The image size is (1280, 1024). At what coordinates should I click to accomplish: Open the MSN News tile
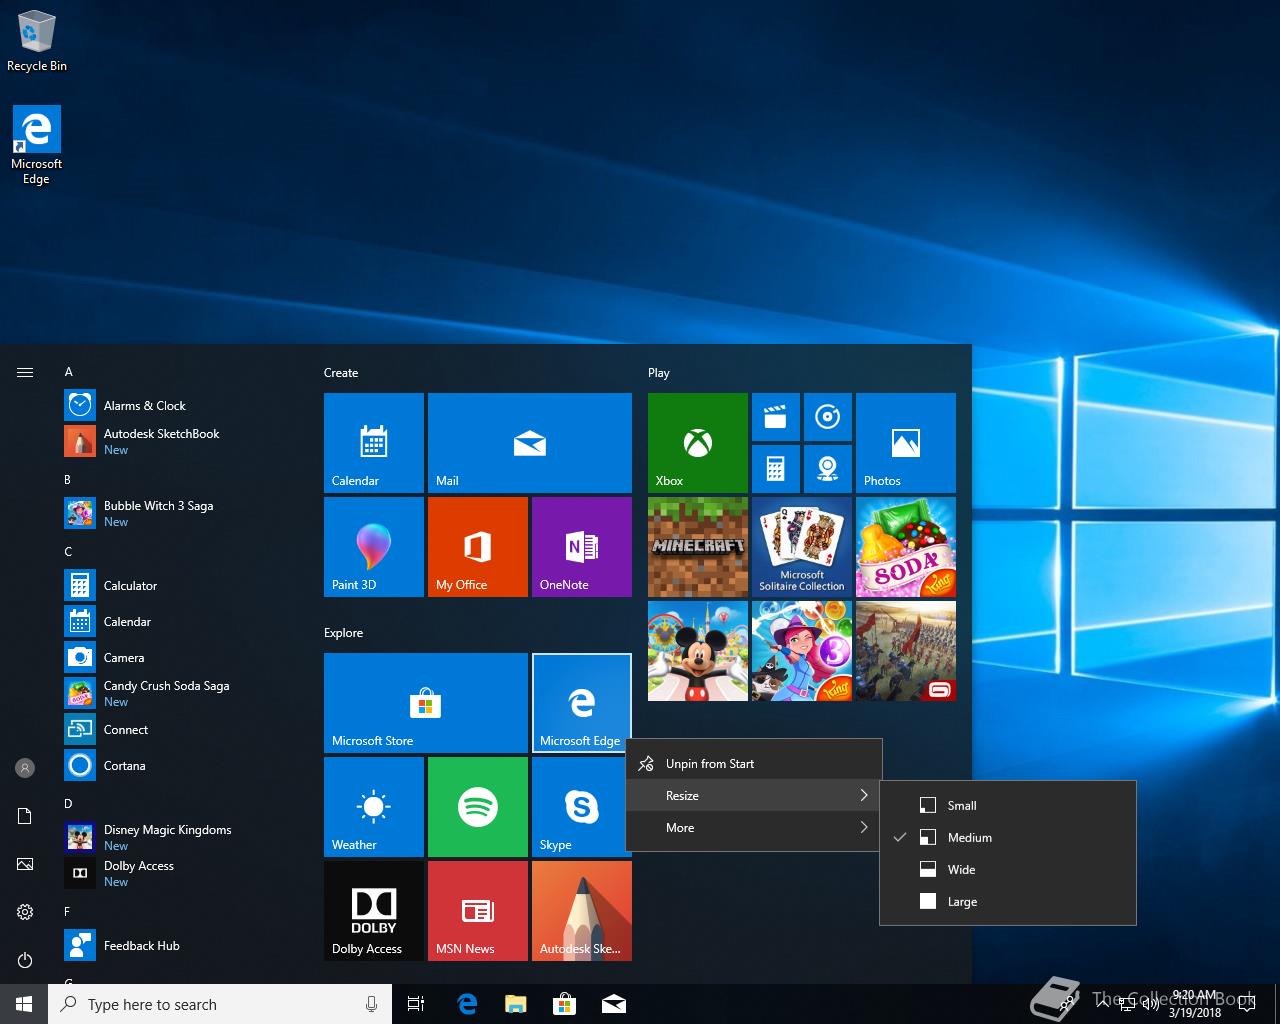click(478, 911)
